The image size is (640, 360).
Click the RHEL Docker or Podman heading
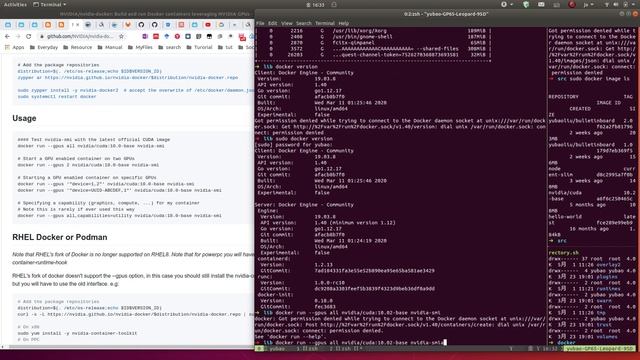[60, 237]
